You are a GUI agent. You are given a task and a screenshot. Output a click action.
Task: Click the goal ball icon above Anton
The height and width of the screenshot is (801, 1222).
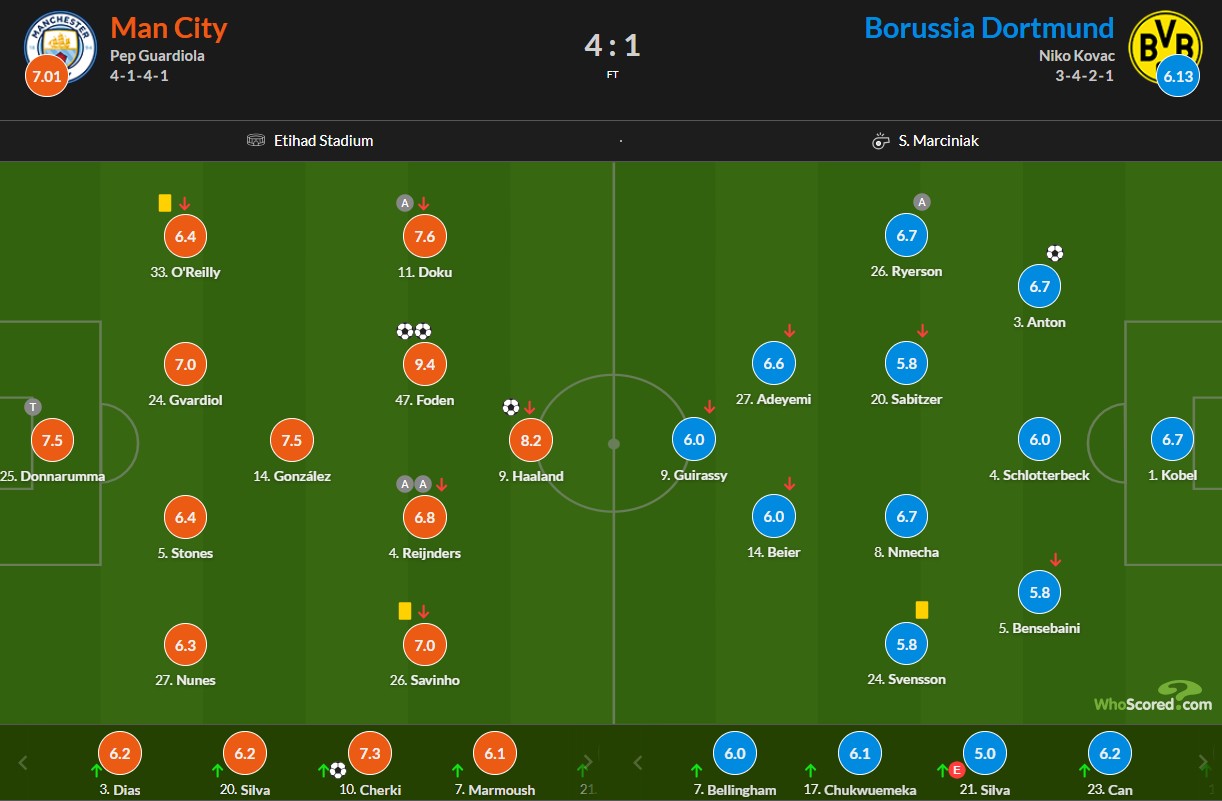pos(1054,253)
